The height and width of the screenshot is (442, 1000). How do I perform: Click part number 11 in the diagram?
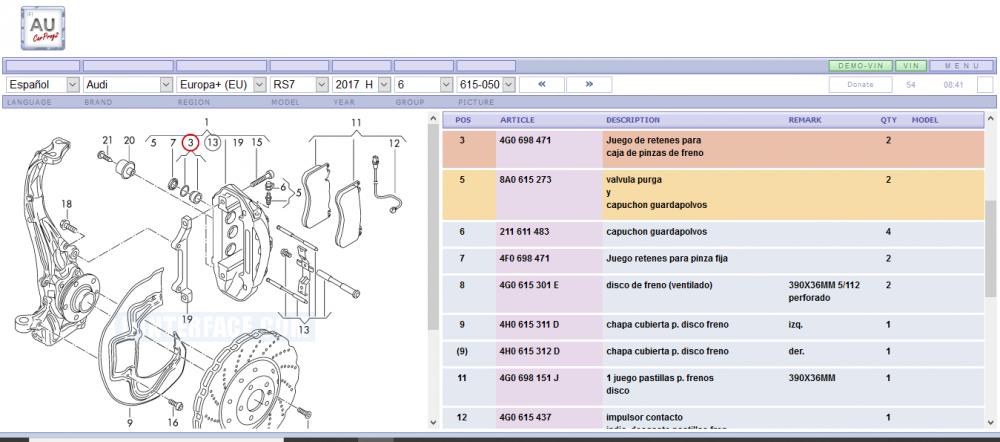click(x=356, y=122)
